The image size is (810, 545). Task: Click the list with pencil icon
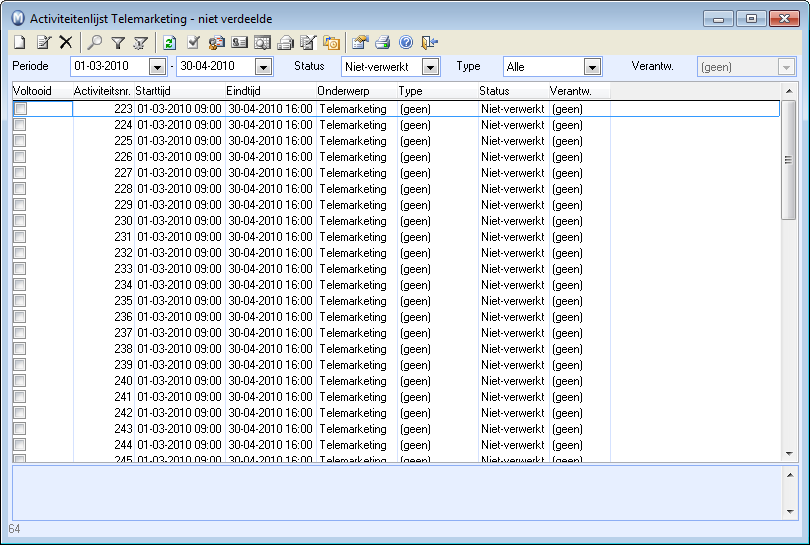308,42
